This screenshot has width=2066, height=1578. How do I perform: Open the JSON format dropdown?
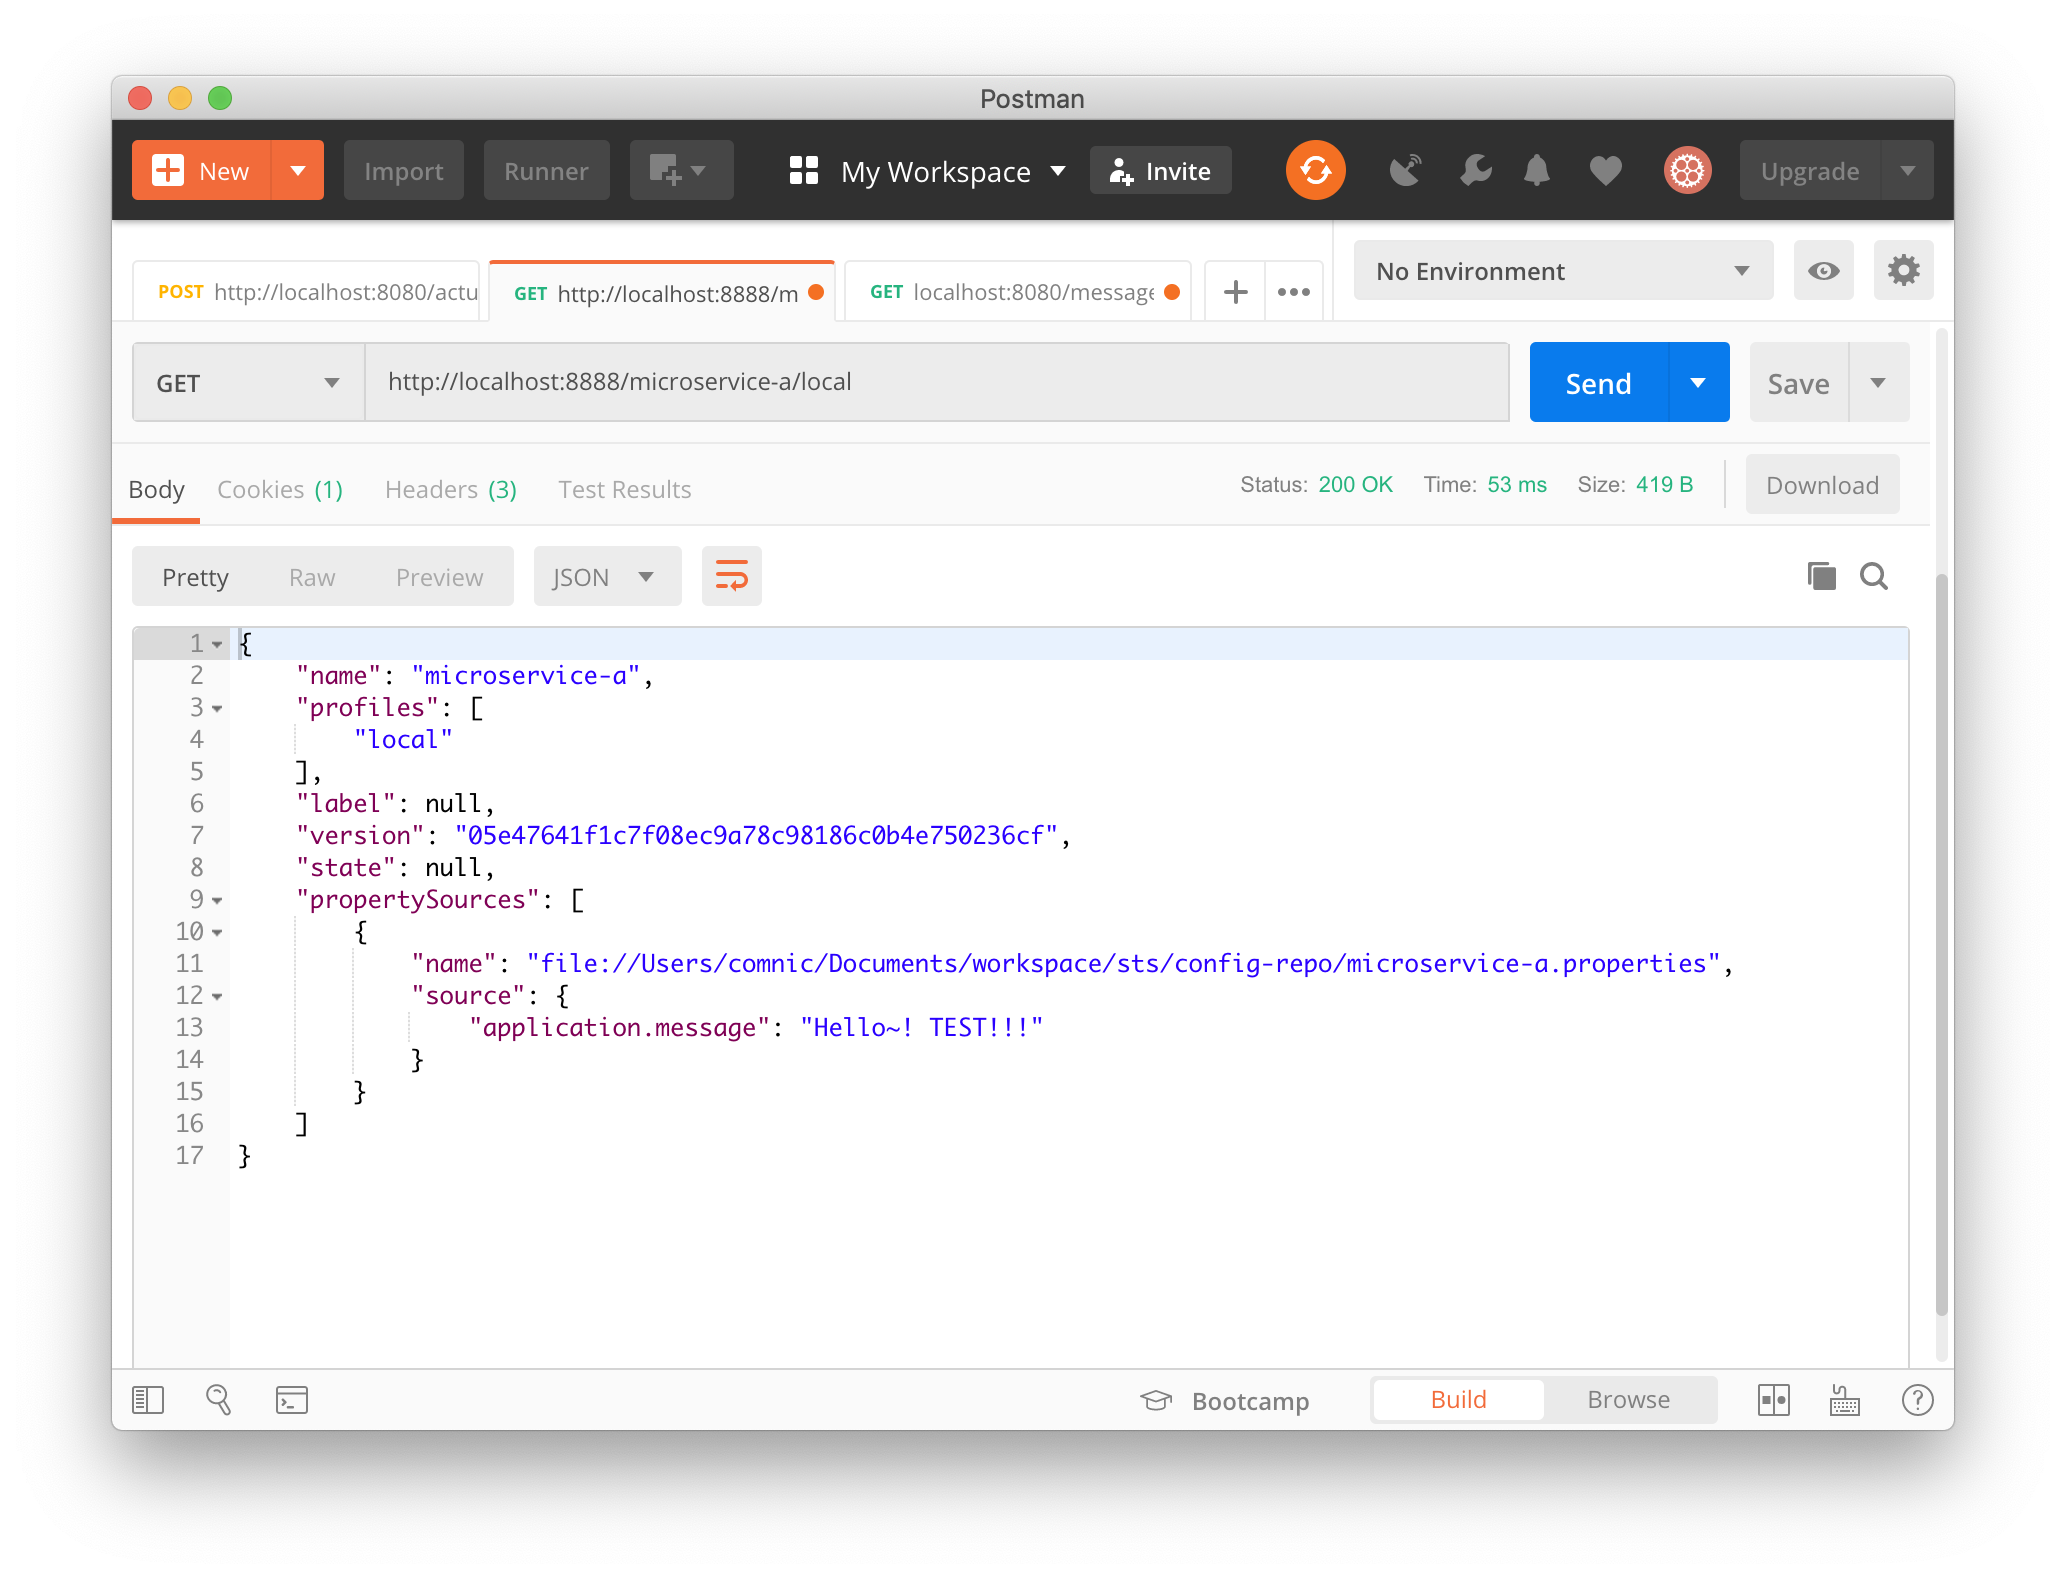606,577
